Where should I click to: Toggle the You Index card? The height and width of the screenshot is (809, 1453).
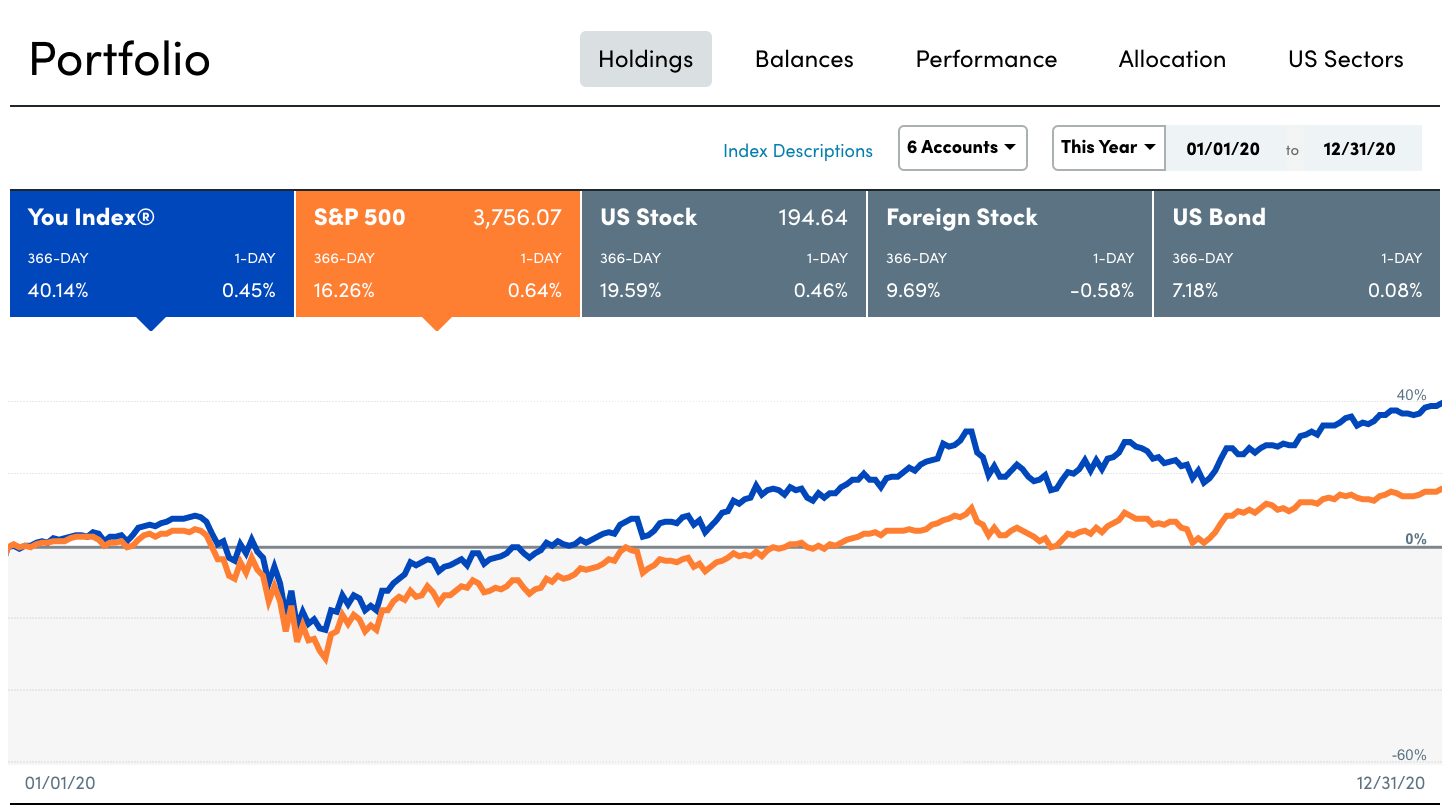(152, 254)
